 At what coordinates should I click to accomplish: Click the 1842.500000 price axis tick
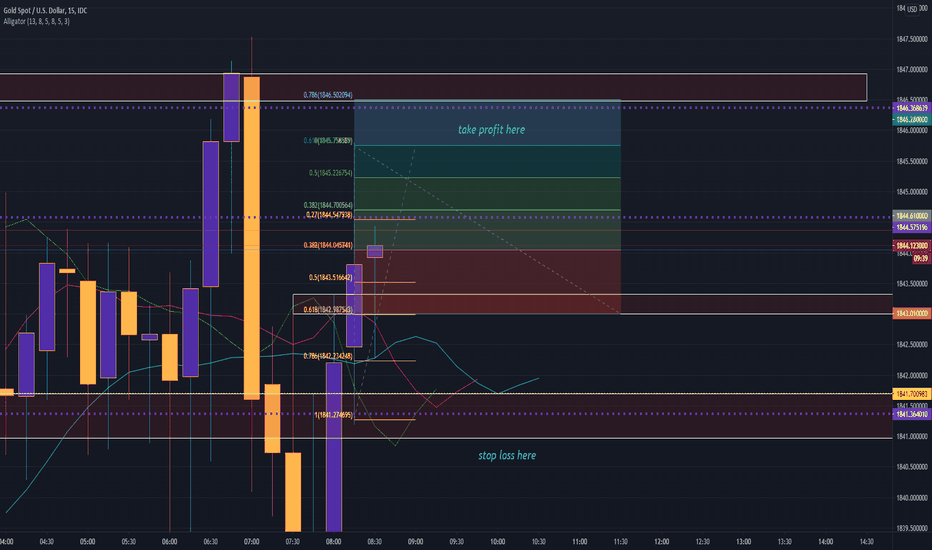coord(912,344)
